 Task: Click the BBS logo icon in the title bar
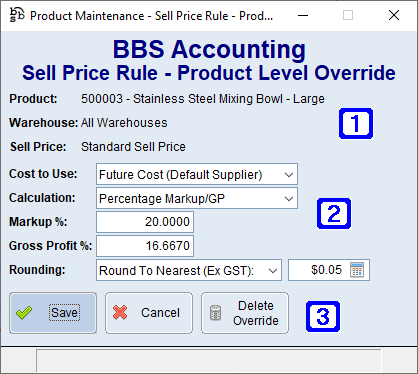coord(17,15)
